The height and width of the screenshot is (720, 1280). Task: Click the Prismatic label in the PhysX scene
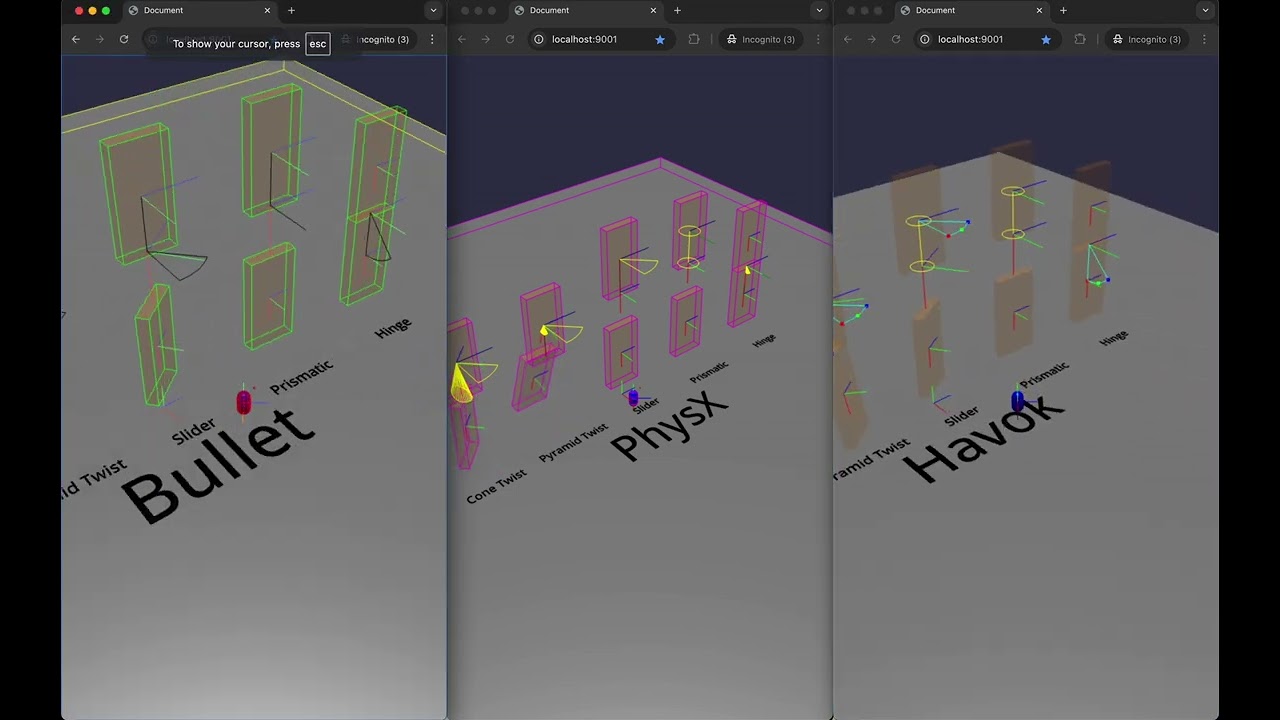(709, 372)
